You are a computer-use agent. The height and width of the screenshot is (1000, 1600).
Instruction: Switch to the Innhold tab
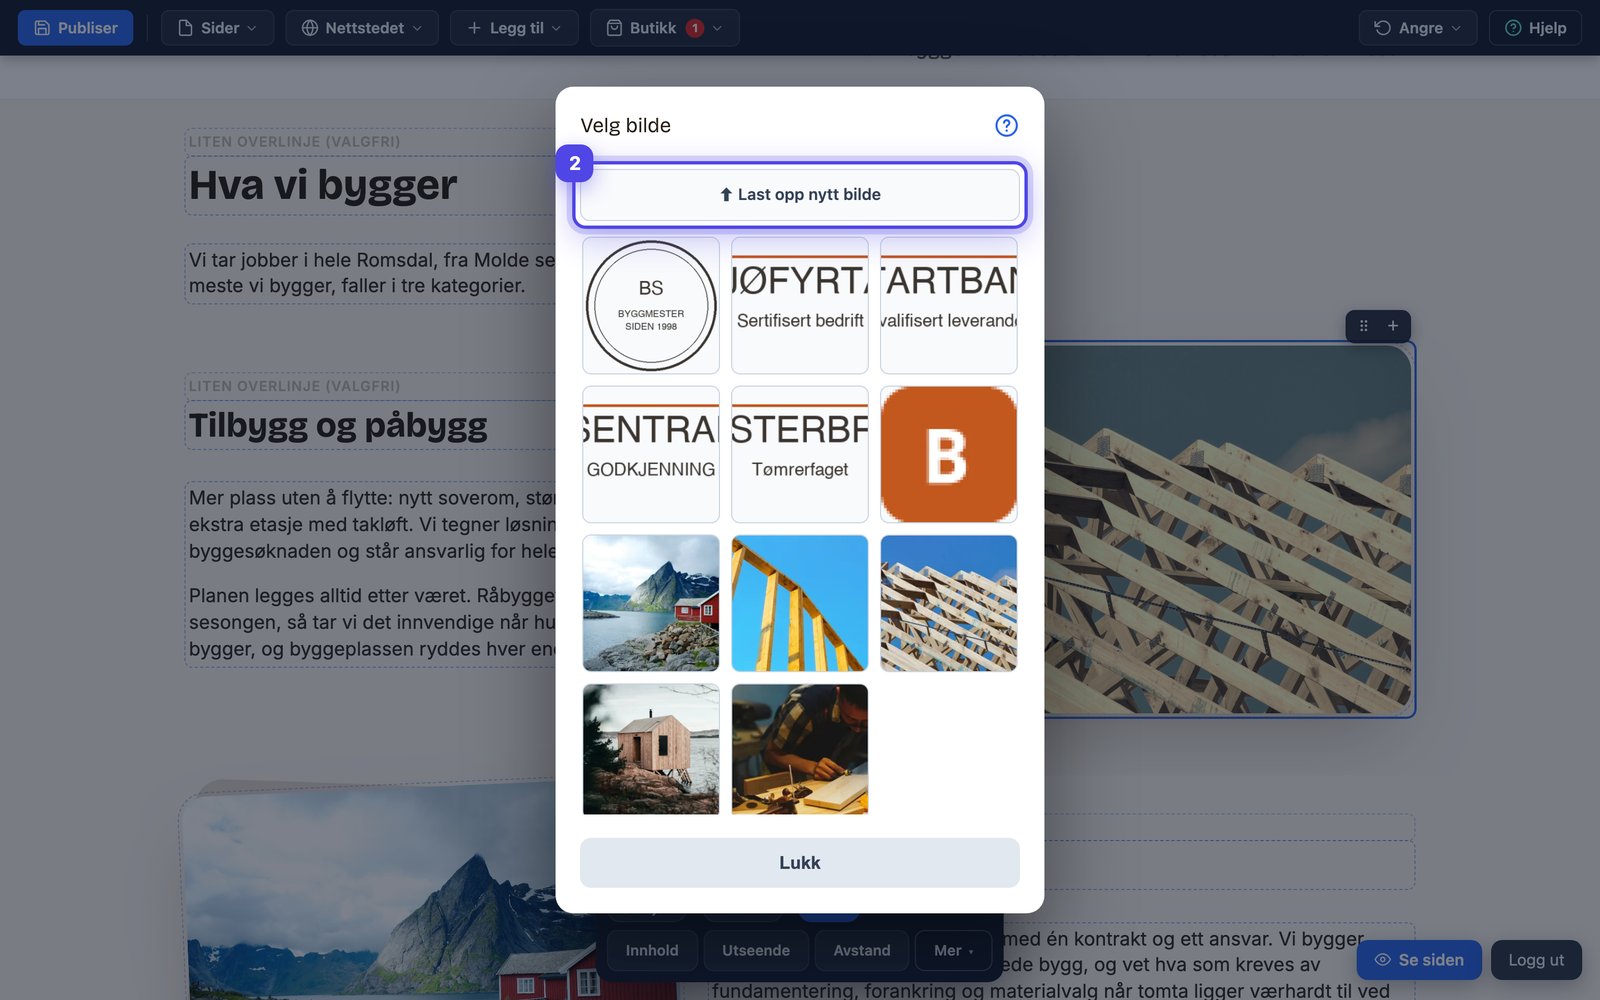[652, 951]
